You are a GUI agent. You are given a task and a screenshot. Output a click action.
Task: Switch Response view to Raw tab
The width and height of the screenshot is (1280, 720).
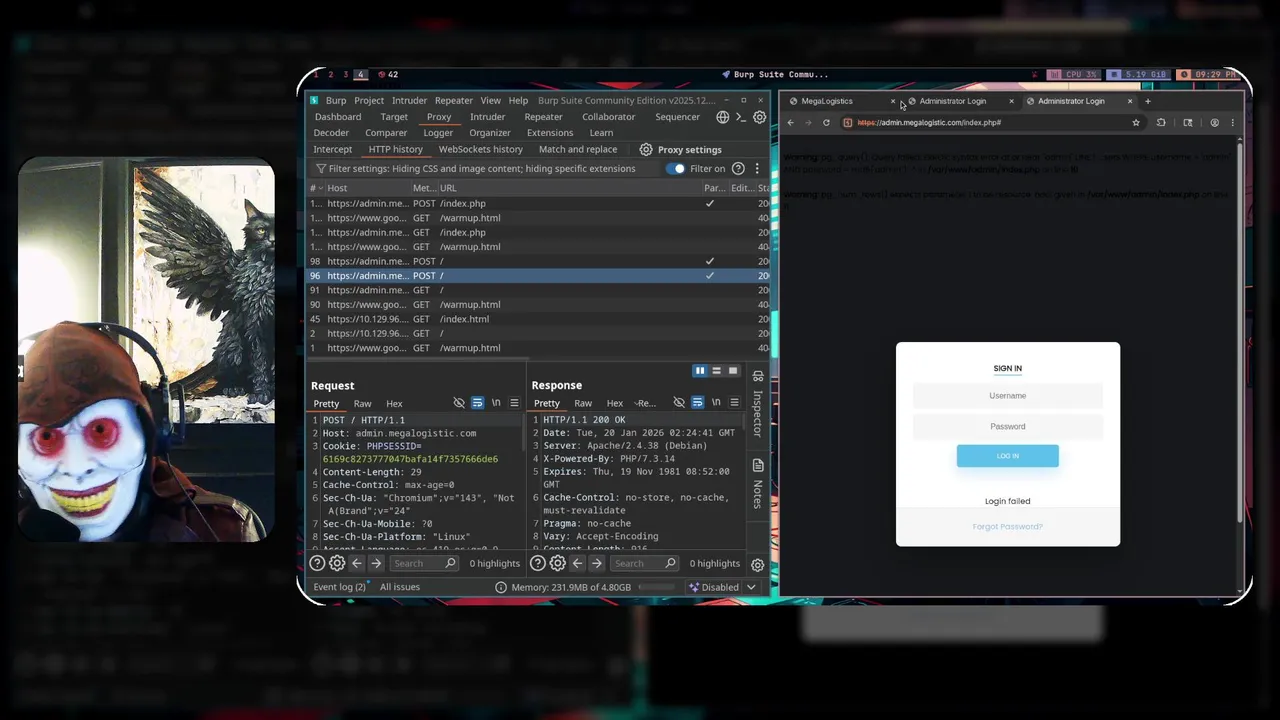pos(583,404)
